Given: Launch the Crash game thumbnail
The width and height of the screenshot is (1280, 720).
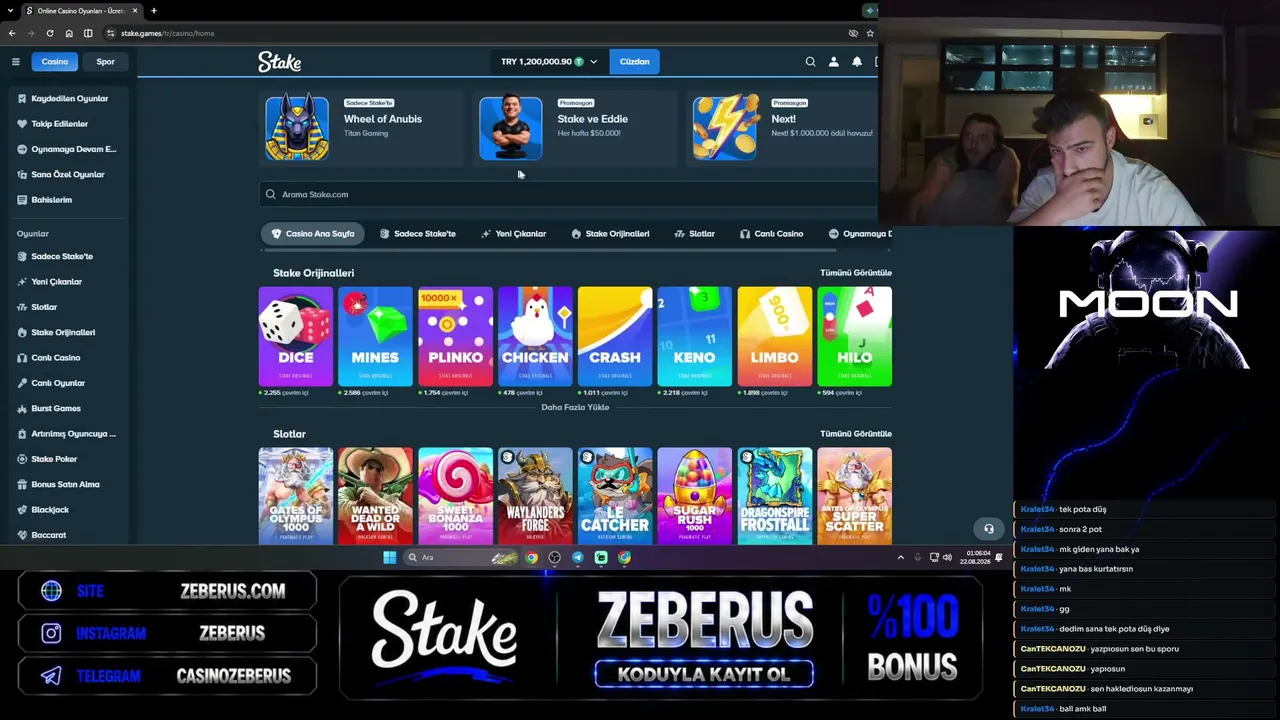Looking at the screenshot, I should (615, 336).
